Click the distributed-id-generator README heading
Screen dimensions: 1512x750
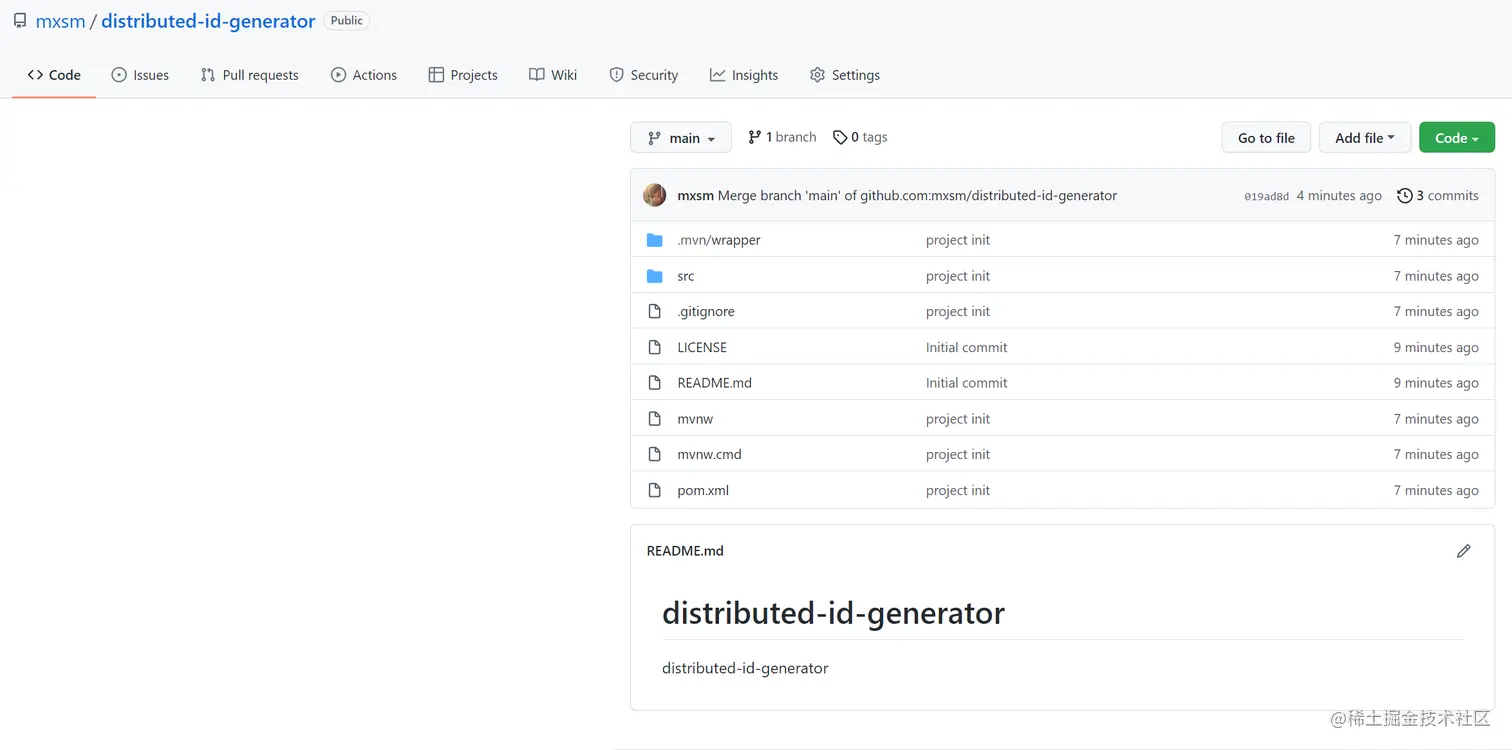(x=833, y=613)
